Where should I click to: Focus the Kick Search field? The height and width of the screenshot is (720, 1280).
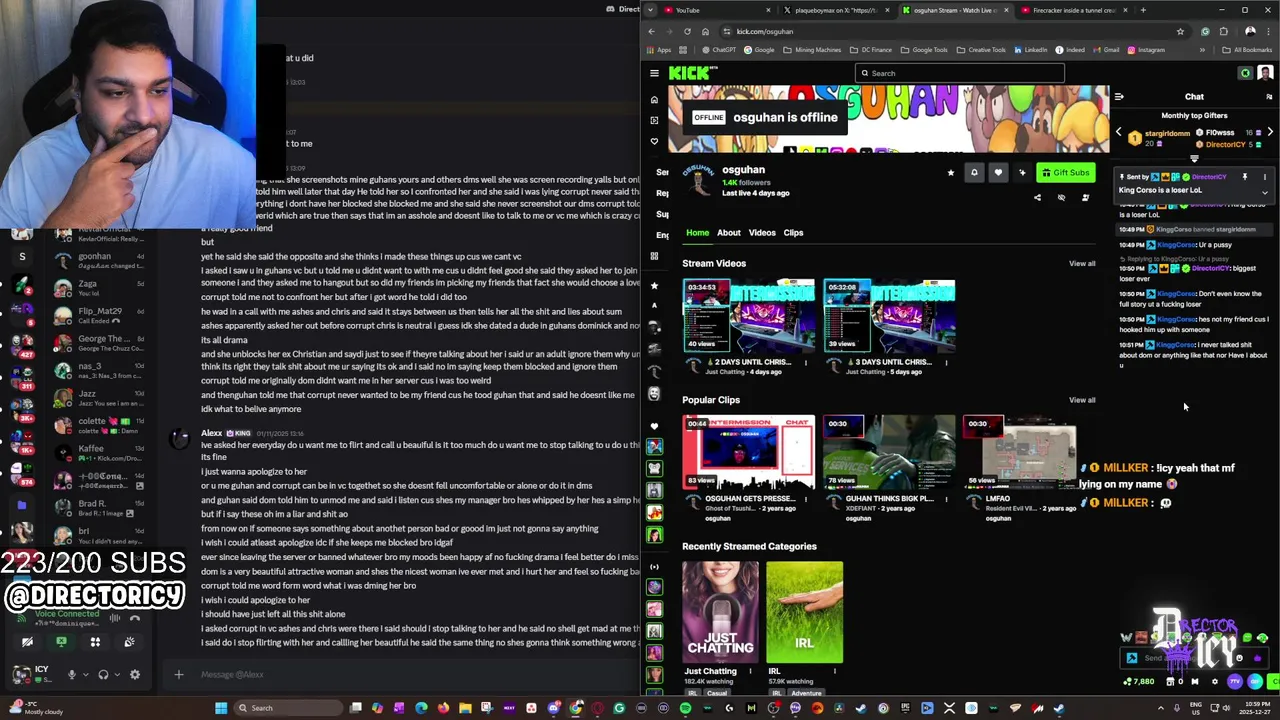click(960, 73)
